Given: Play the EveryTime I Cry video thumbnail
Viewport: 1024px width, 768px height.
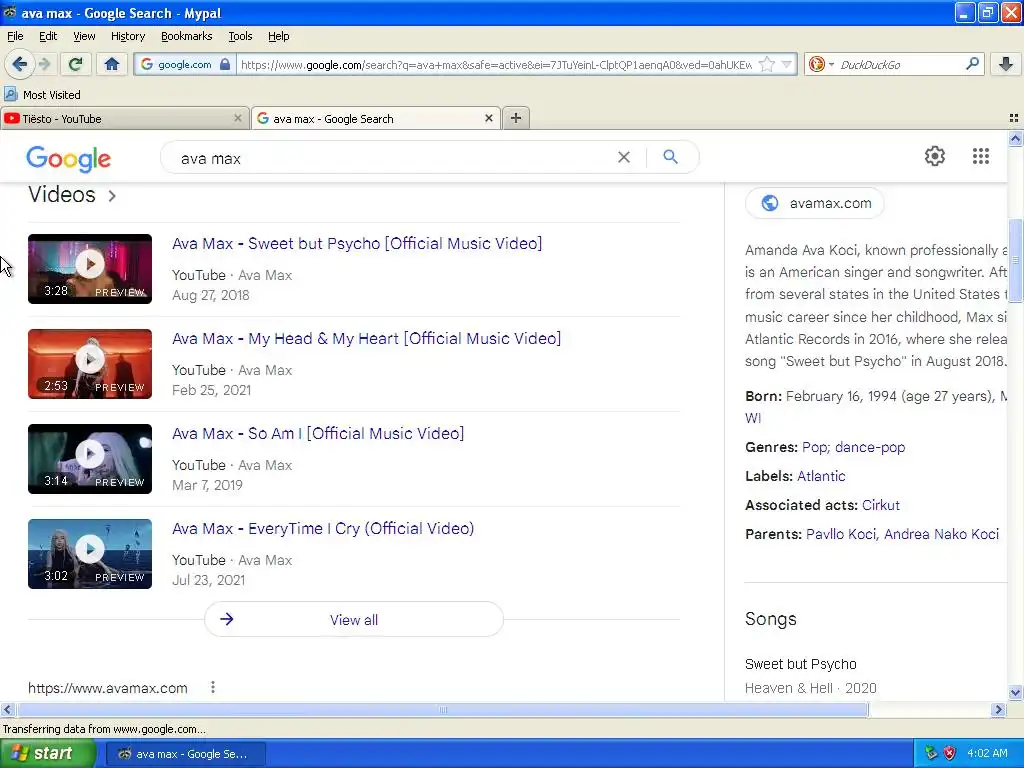Looking at the screenshot, I should click(x=89, y=554).
